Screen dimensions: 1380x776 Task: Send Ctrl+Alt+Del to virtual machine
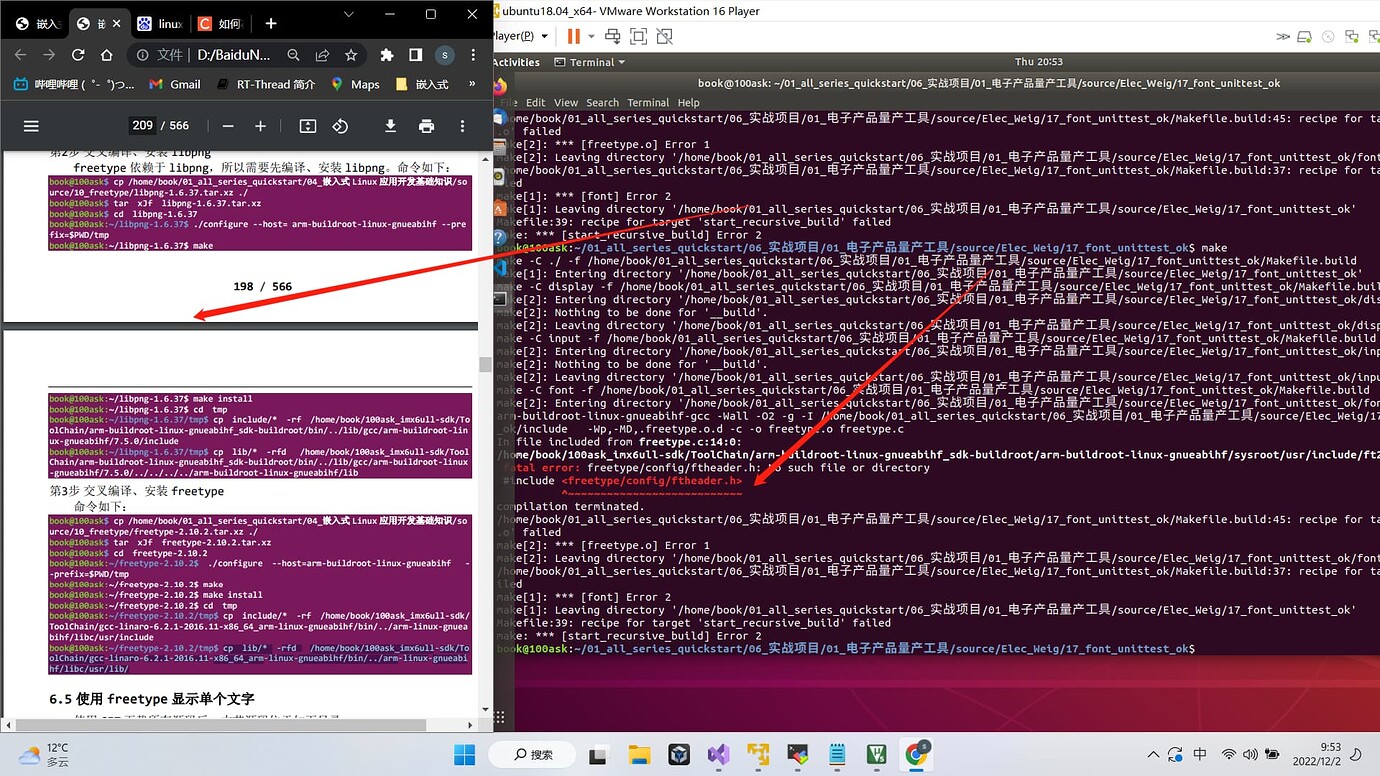point(612,36)
